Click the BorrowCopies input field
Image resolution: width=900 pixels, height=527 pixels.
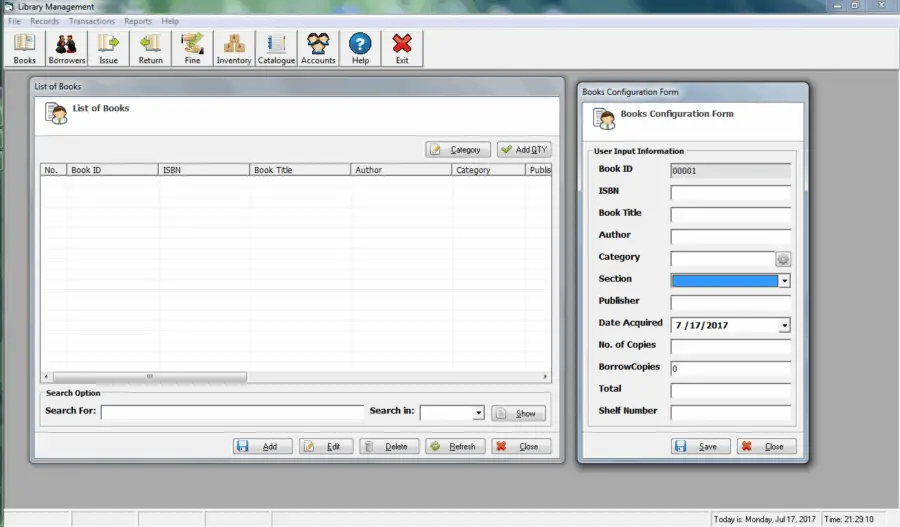tap(730, 369)
